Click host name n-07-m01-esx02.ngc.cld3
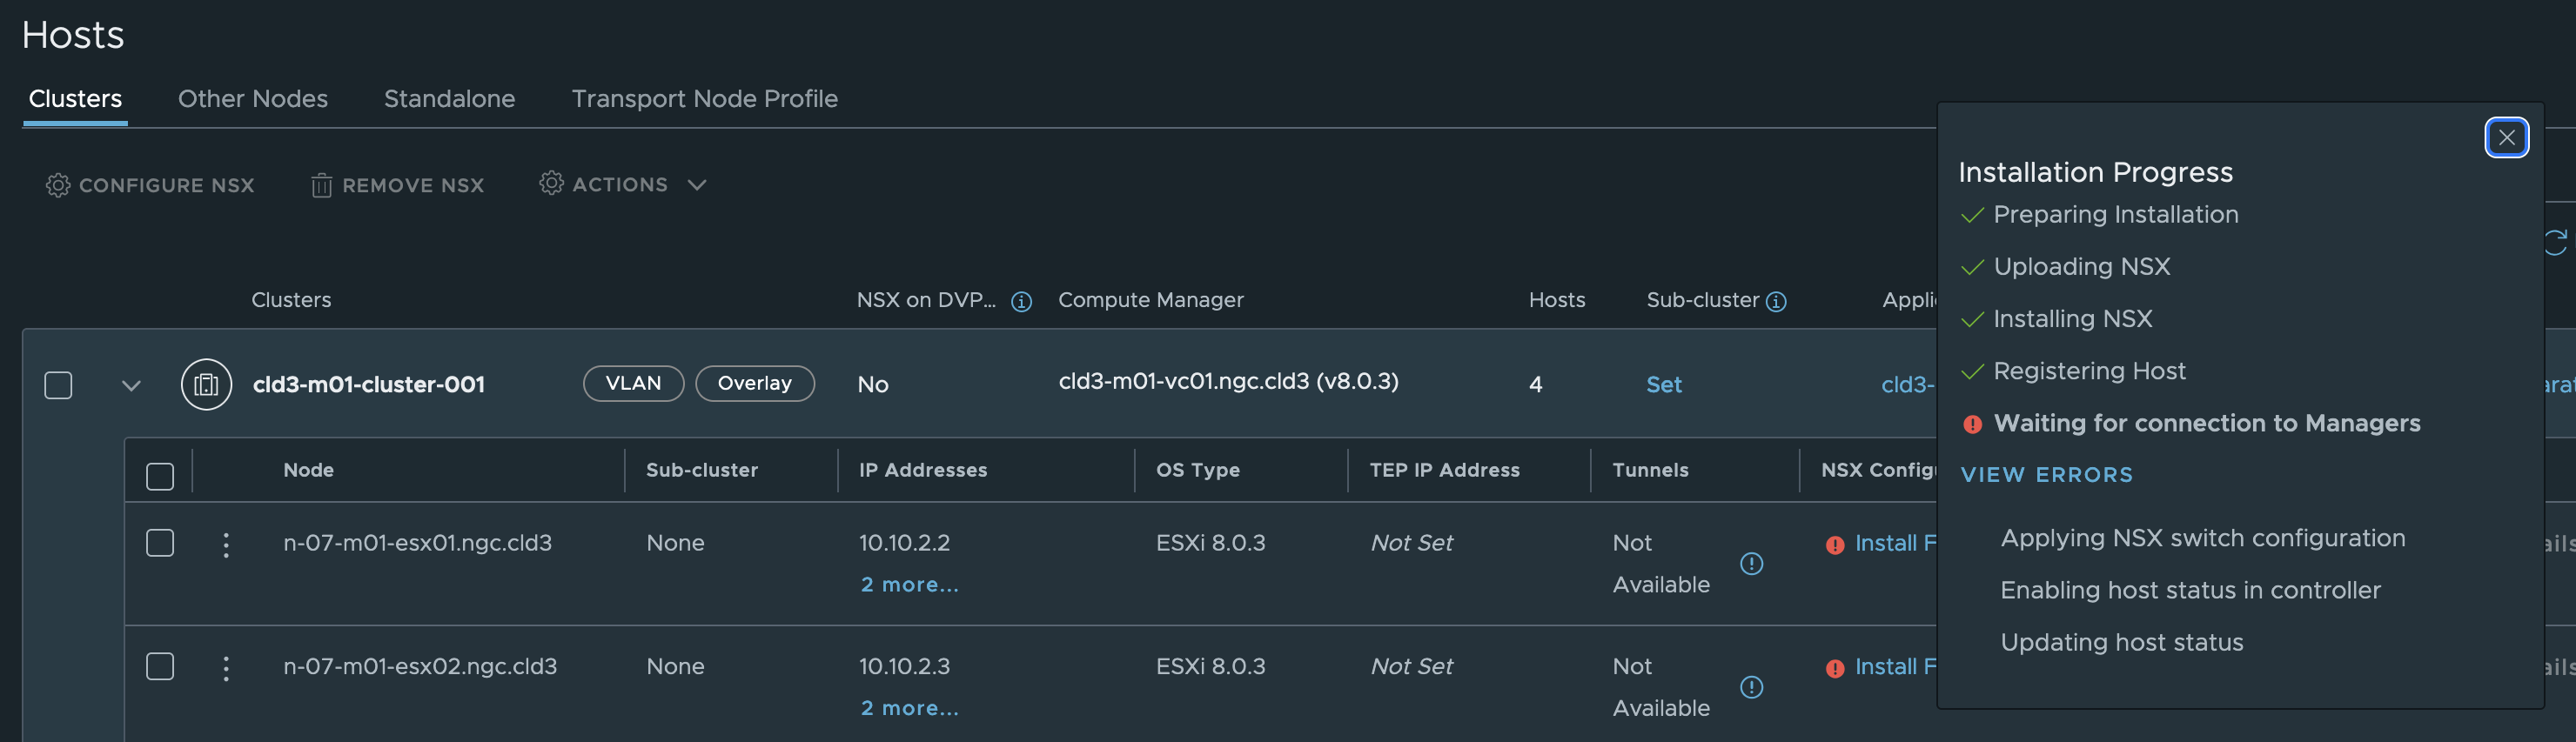Image resolution: width=2576 pixels, height=742 pixels. (x=419, y=667)
